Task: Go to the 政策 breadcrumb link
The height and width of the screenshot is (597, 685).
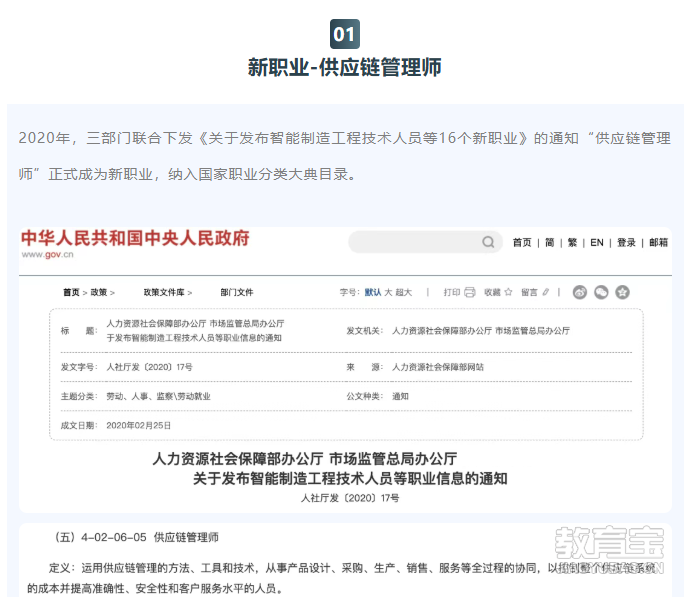Action: 100,292
